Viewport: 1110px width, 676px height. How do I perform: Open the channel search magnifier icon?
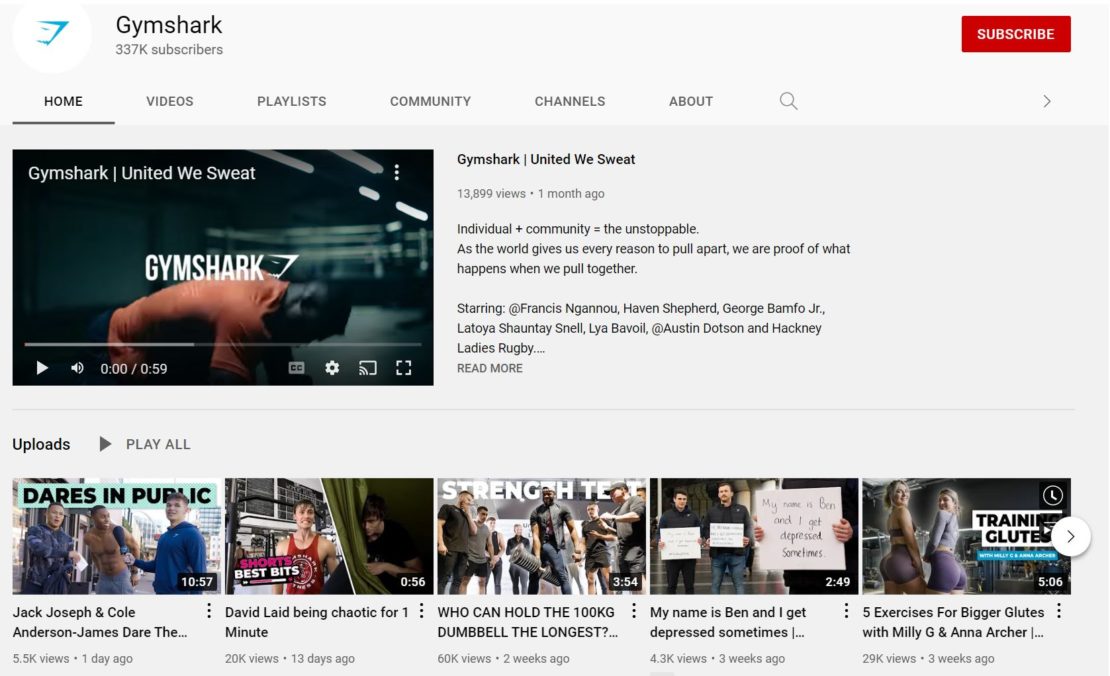(x=788, y=101)
